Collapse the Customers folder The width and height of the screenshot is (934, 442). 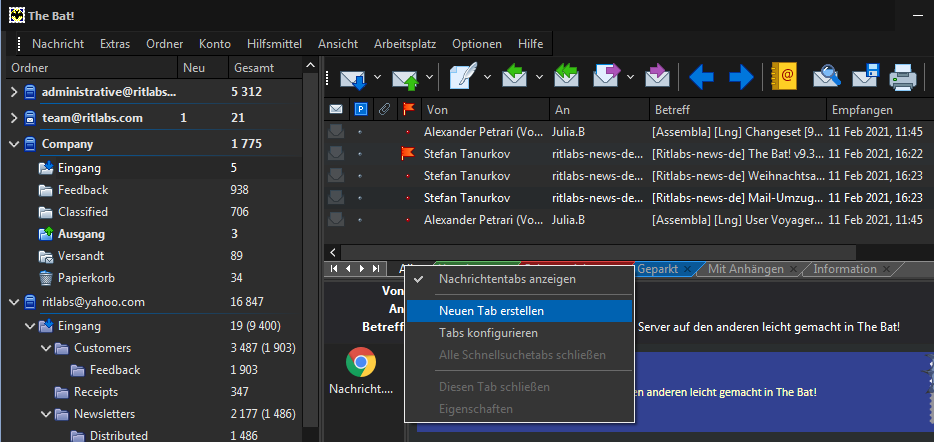pyautogui.click(x=46, y=348)
